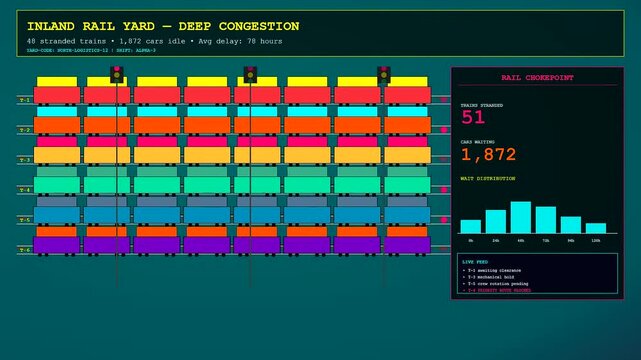This screenshot has width=641, height=360.
Task: Click the '48 stranded trains' header text
Action: pyautogui.click(x=66, y=41)
